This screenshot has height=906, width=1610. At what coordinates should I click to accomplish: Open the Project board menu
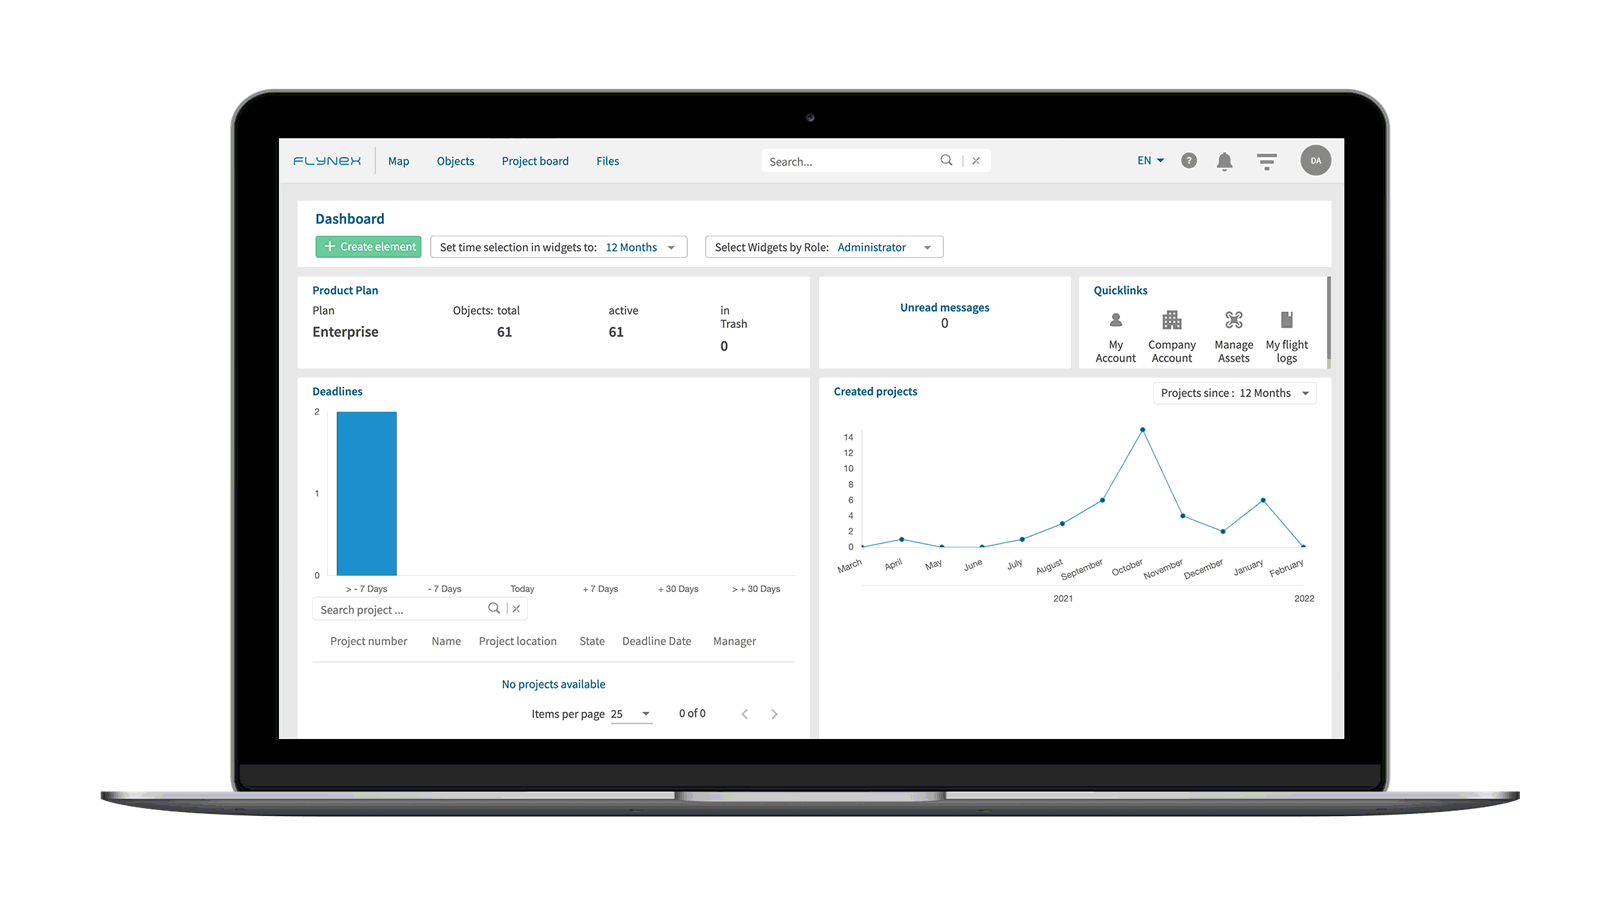[535, 161]
